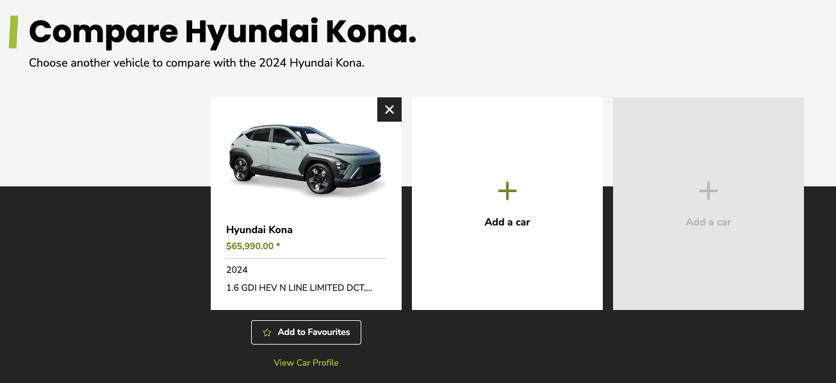Click the "Choose another vehicle" subtitle text
Screen dimensions: 836x383
click(x=197, y=63)
